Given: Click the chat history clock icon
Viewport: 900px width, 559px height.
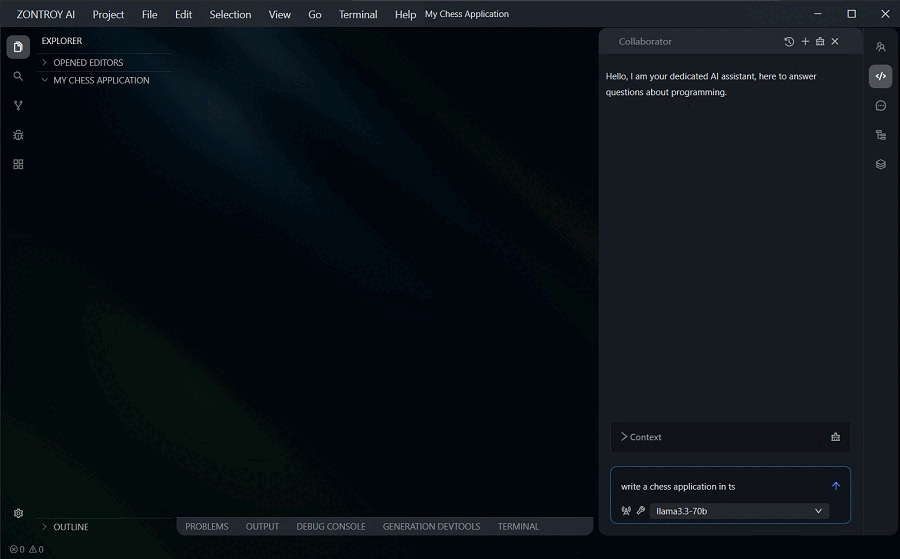Looking at the screenshot, I should tap(789, 42).
